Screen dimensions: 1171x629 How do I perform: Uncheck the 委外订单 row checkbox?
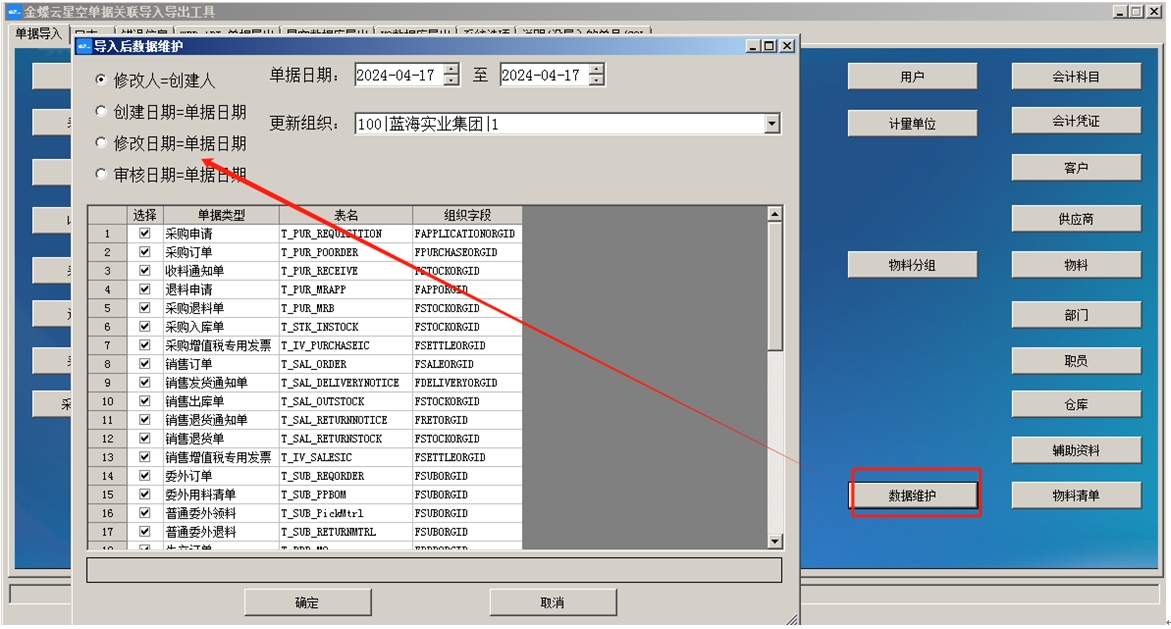point(145,476)
